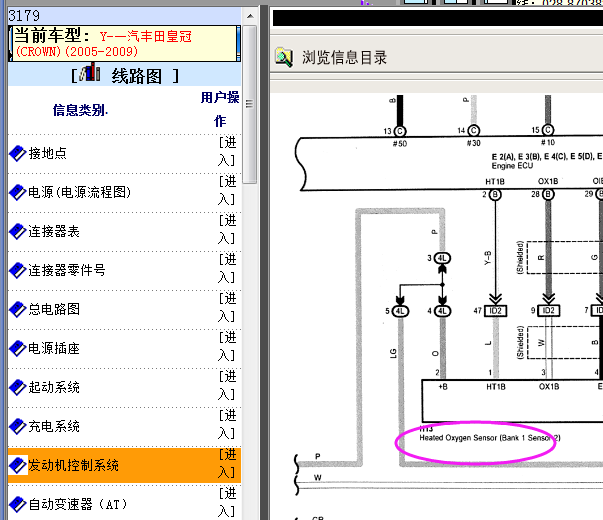This screenshot has width=603, height=520.
Task: Click the 3179 number at top left
Action: 24,16
